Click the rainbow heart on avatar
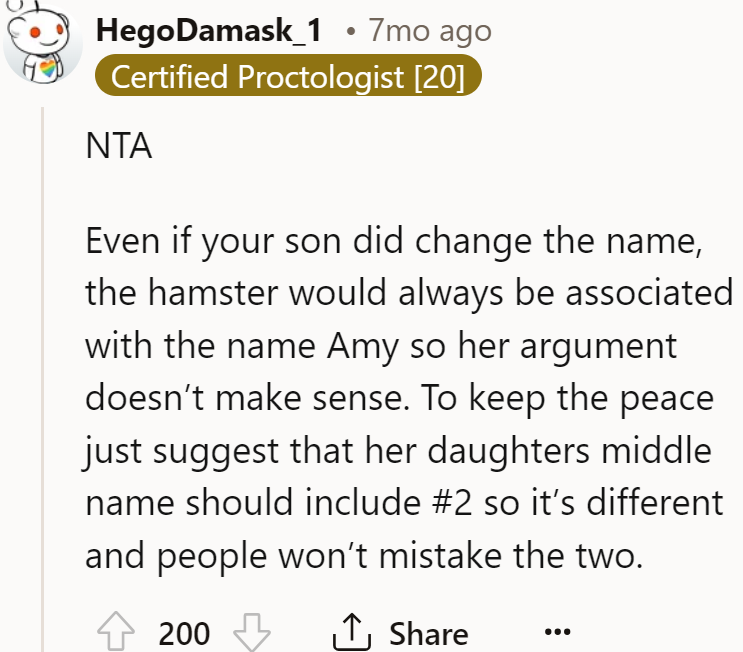This screenshot has height=652, width=743. pyautogui.click(x=48, y=69)
